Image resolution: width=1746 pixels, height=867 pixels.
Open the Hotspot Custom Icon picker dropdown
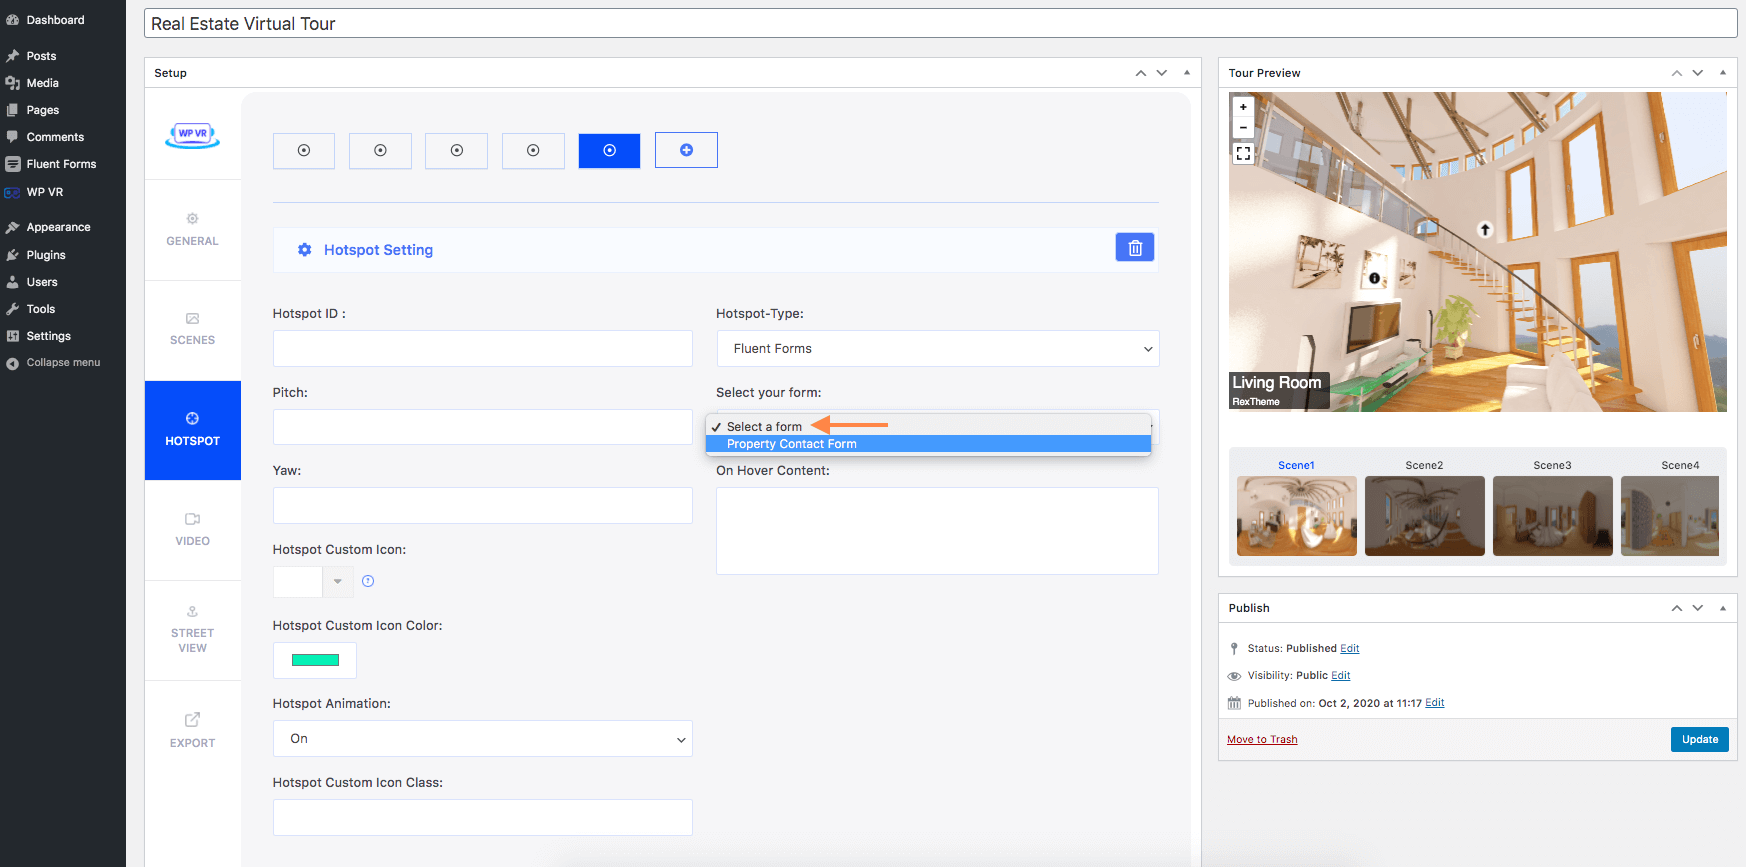pyautogui.click(x=338, y=581)
